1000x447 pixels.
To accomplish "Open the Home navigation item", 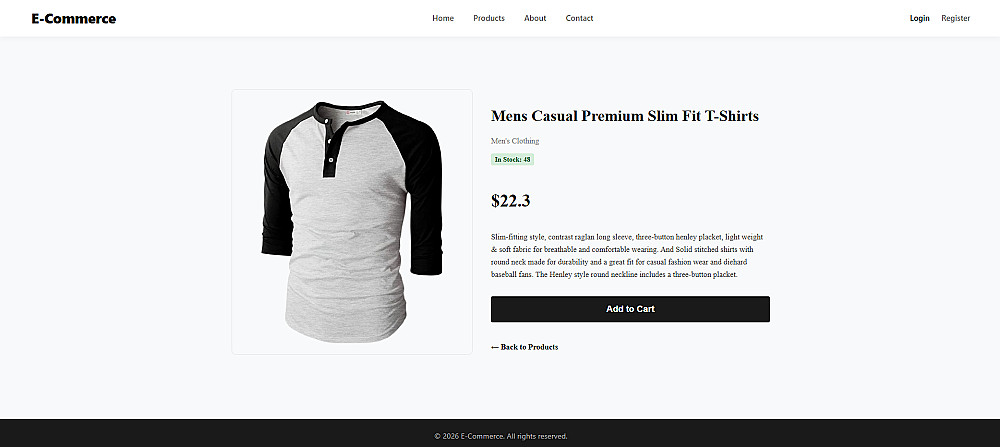I will tap(443, 18).
